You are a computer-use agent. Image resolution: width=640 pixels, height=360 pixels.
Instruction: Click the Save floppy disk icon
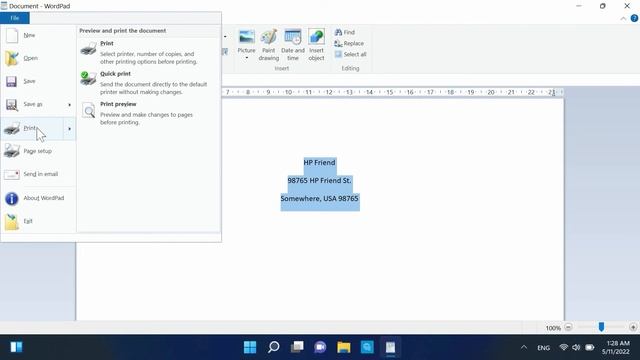click(11, 82)
